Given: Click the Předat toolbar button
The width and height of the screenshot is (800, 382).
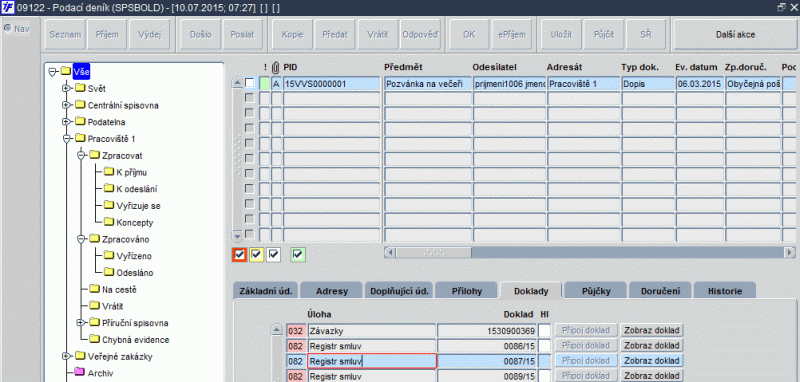Looking at the screenshot, I should pyautogui.click(x=335, y=35).
